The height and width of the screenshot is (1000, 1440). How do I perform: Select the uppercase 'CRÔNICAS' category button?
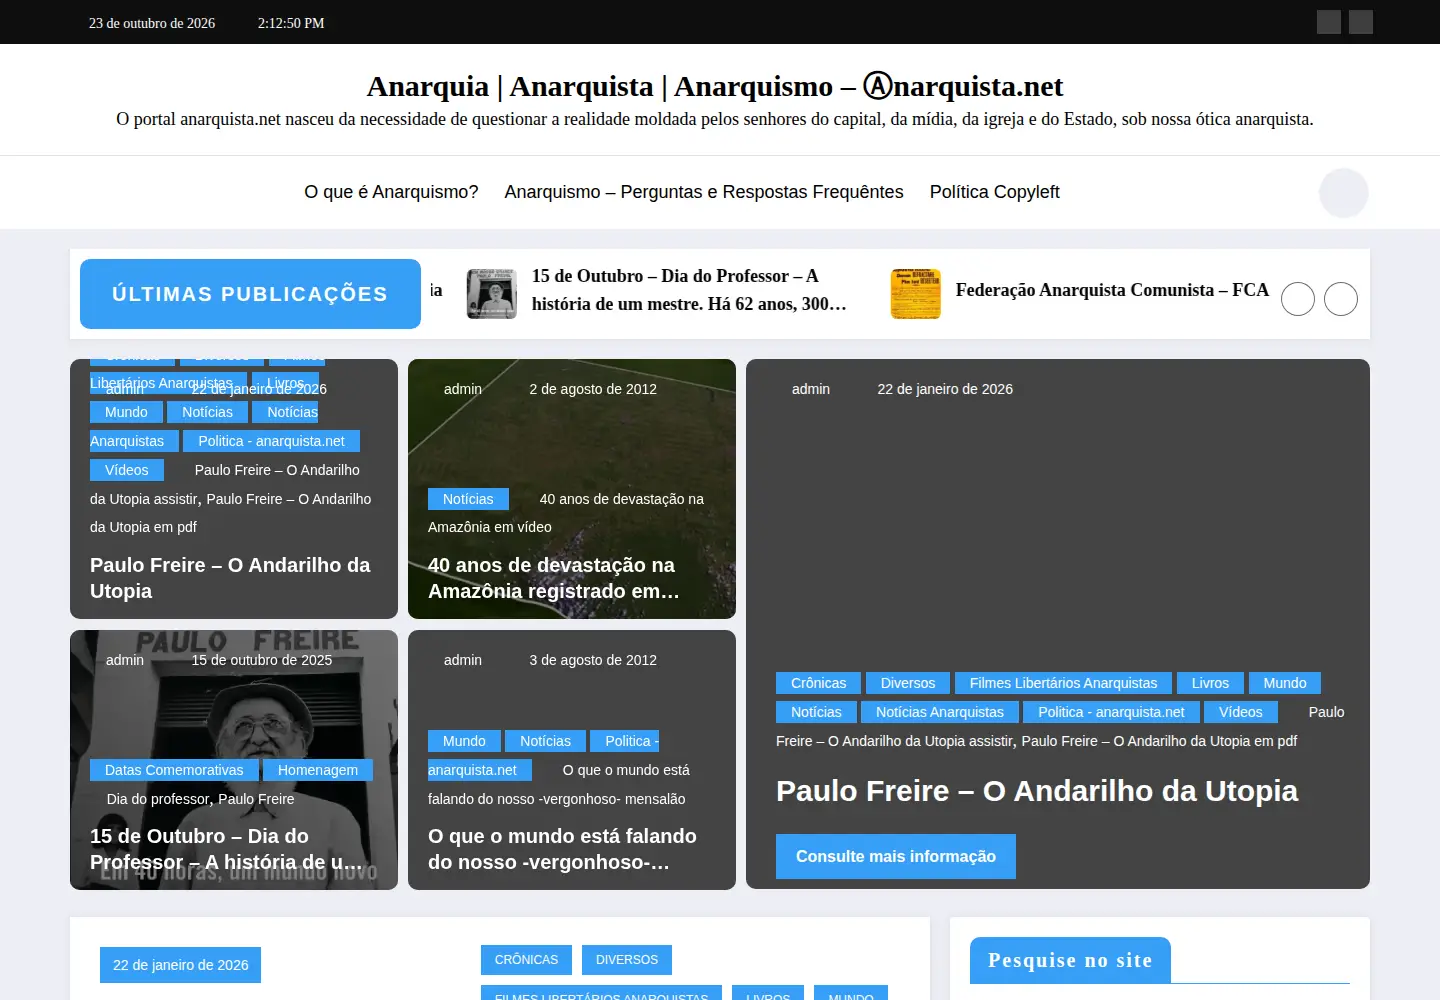pyautogui.click(x=527, y=960)
